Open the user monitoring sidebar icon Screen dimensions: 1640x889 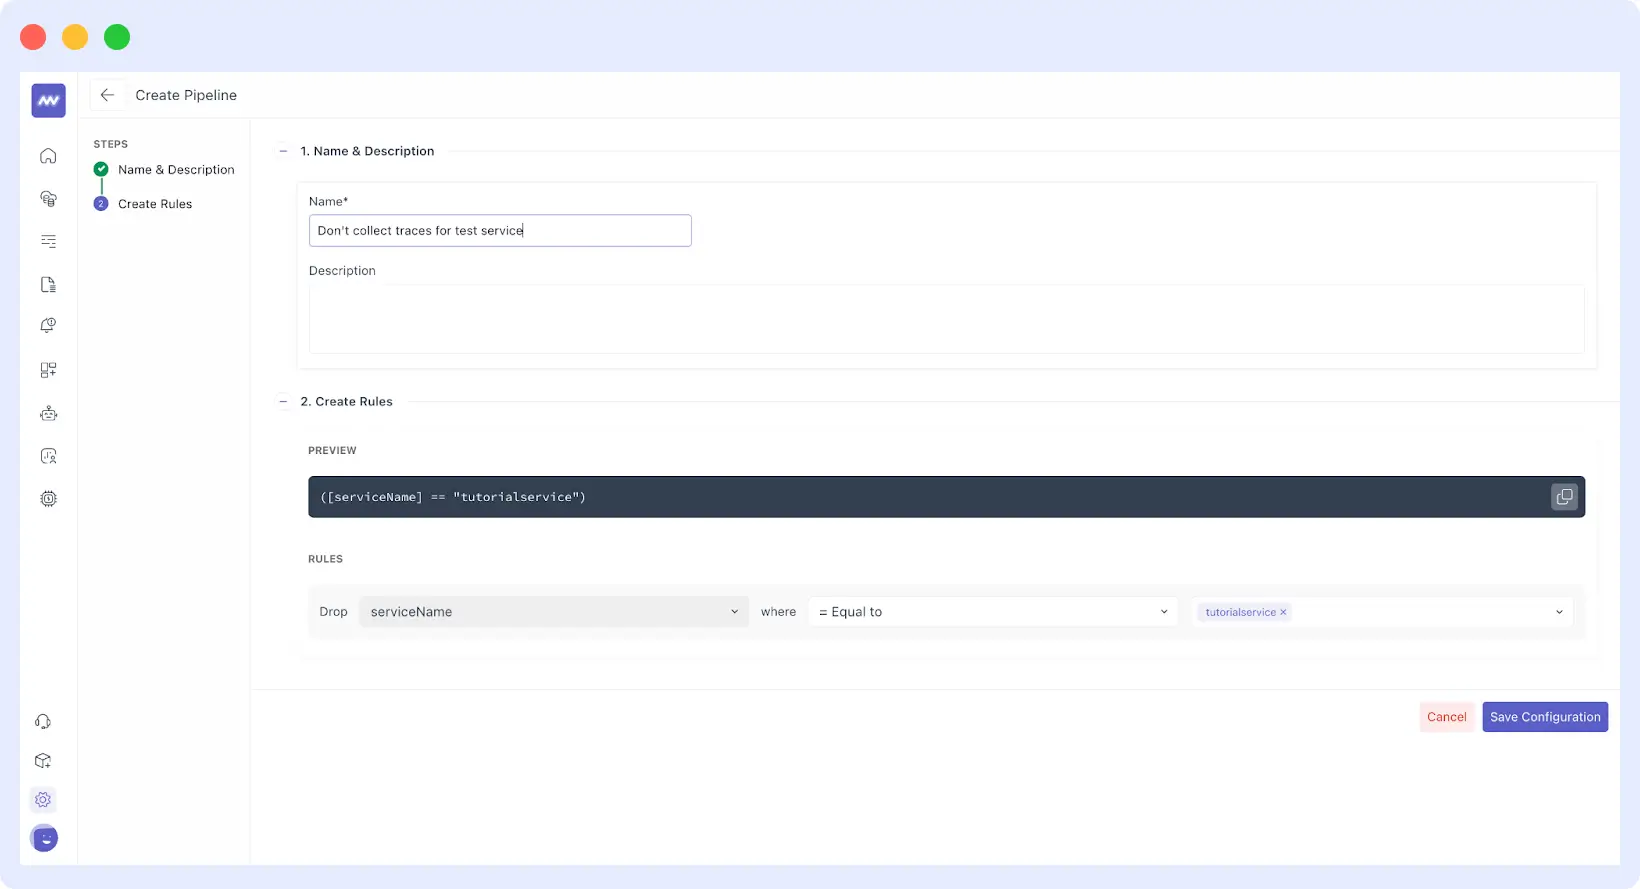(x=48, y=456)
